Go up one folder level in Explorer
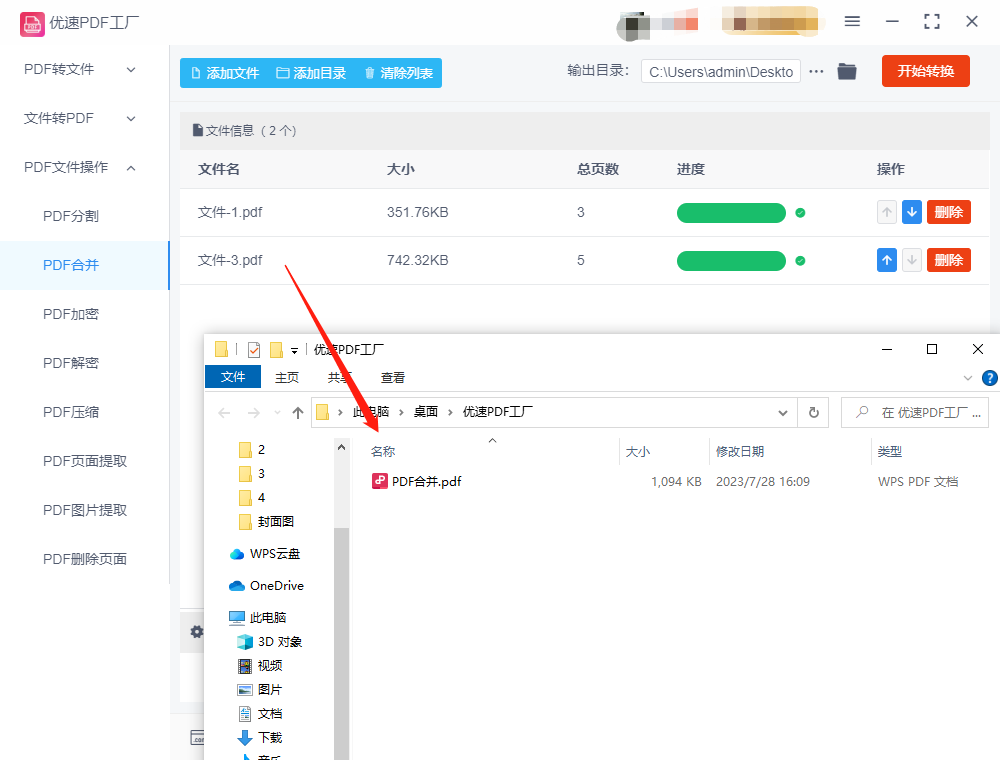 coord(298,413)
